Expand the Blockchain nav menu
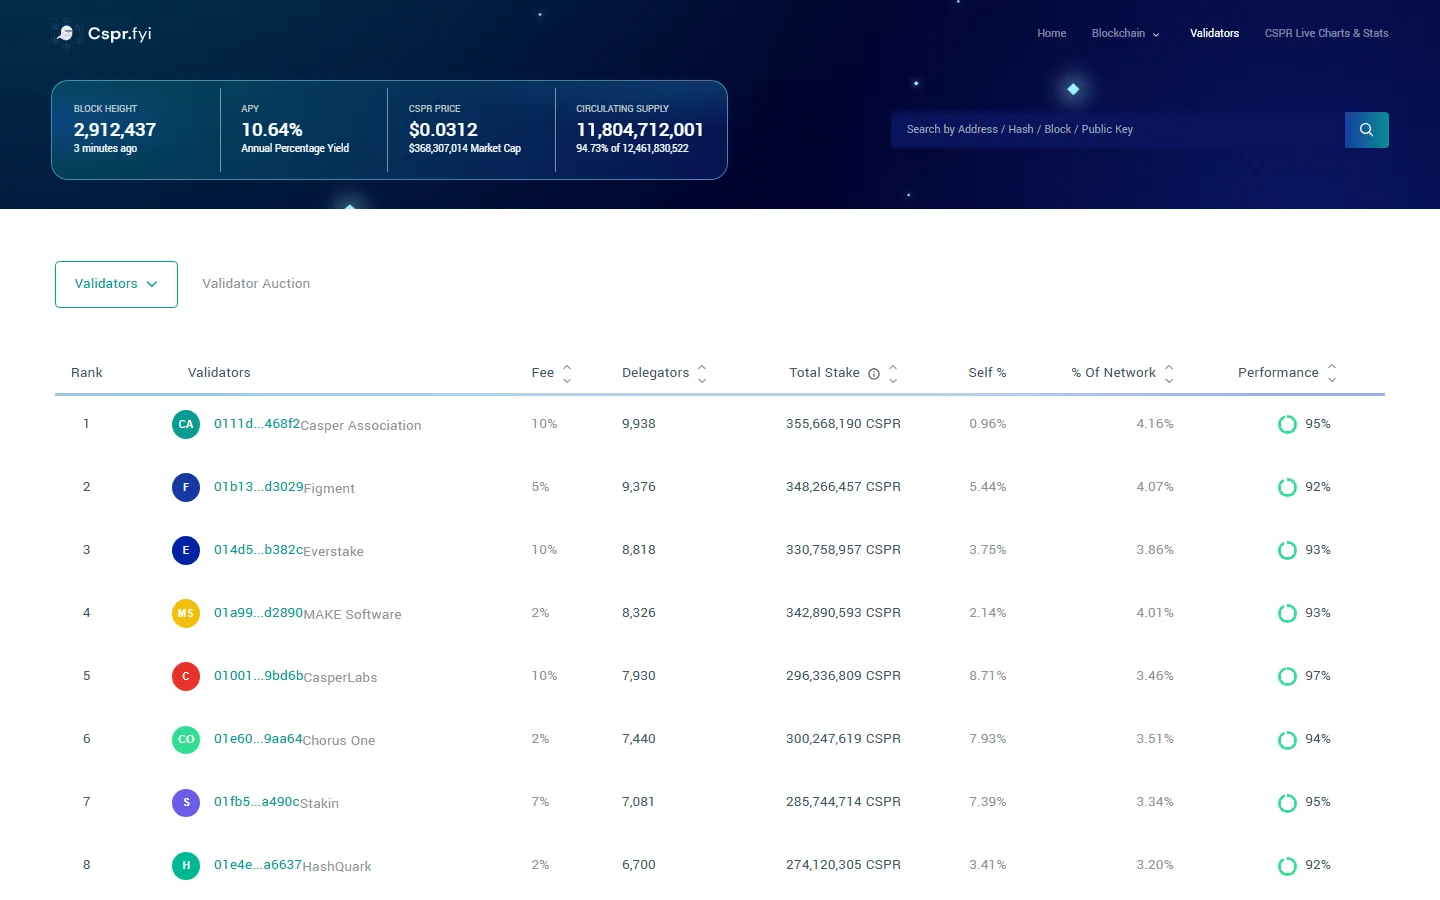 click(x=1126, y=33)
